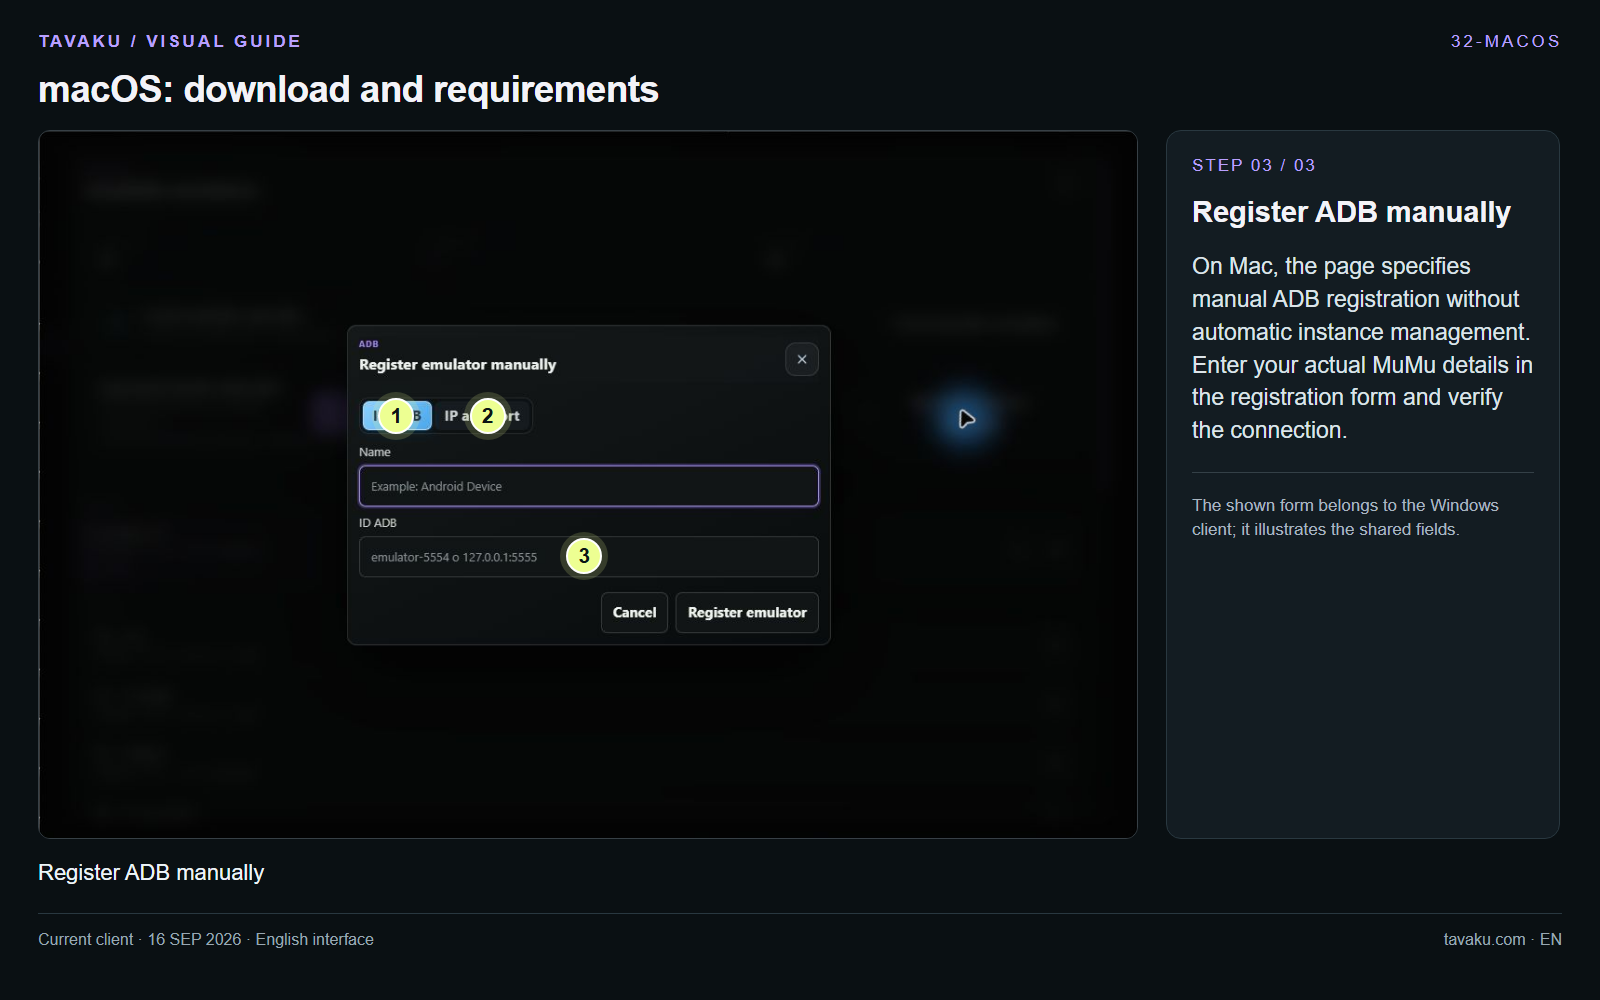1600x1000 pixels.
Task: Confirm with the Register emulator button
Action: point(747,613)
